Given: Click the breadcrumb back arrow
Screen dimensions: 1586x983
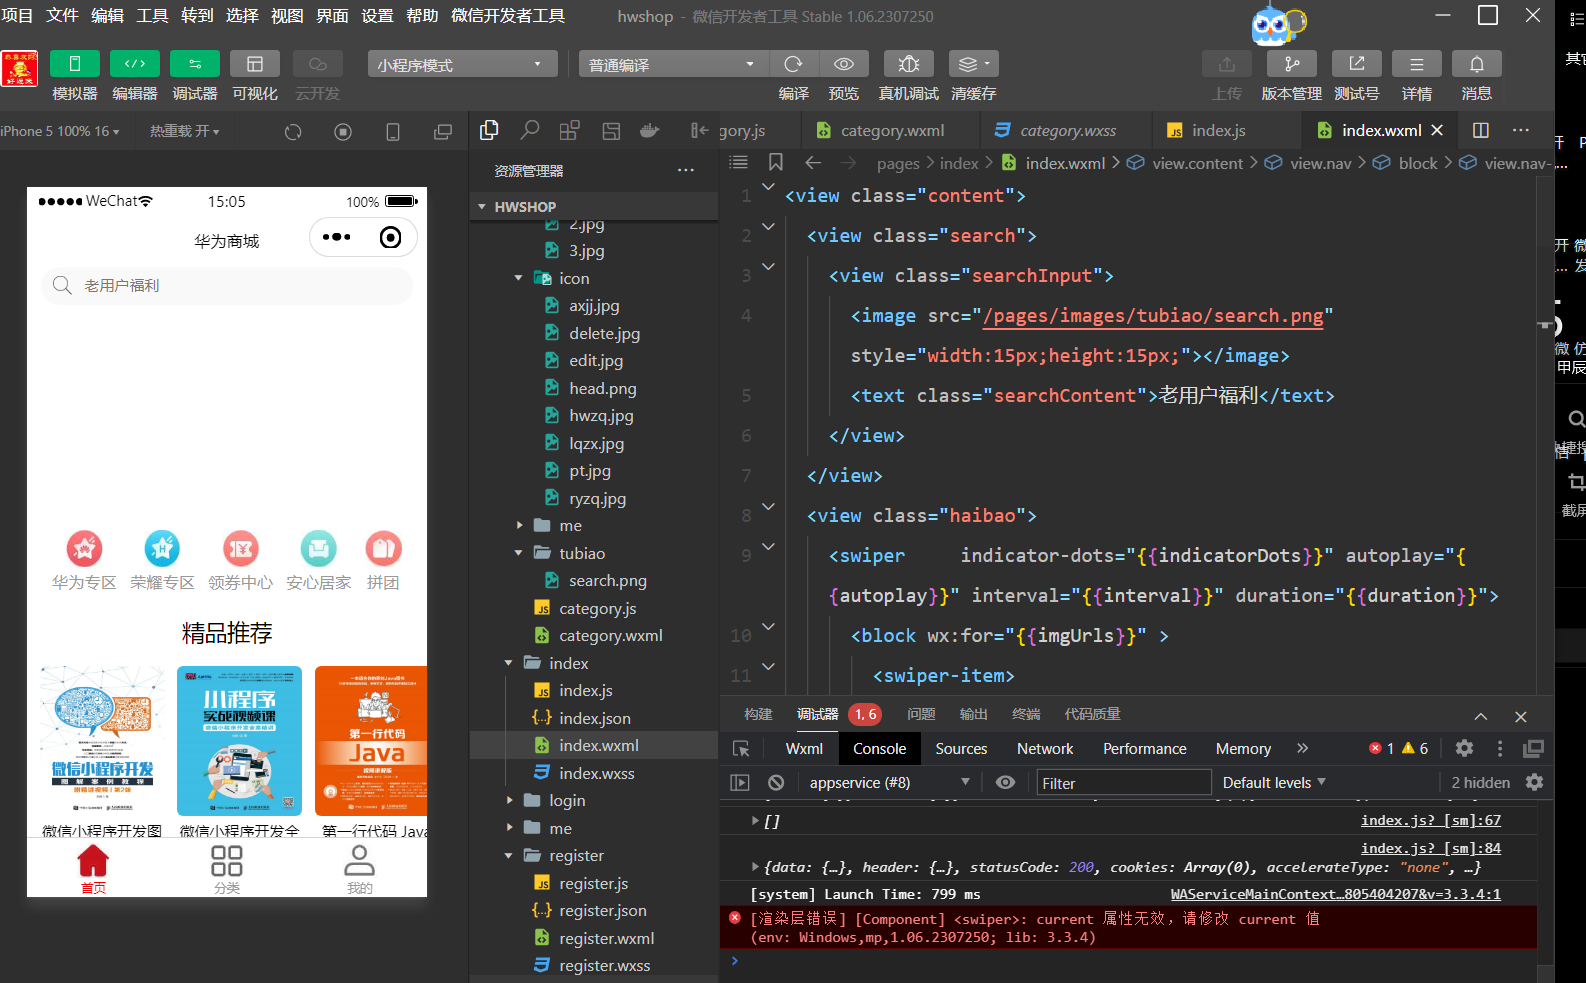Looking at the screenshot, I should coord(813,163).
